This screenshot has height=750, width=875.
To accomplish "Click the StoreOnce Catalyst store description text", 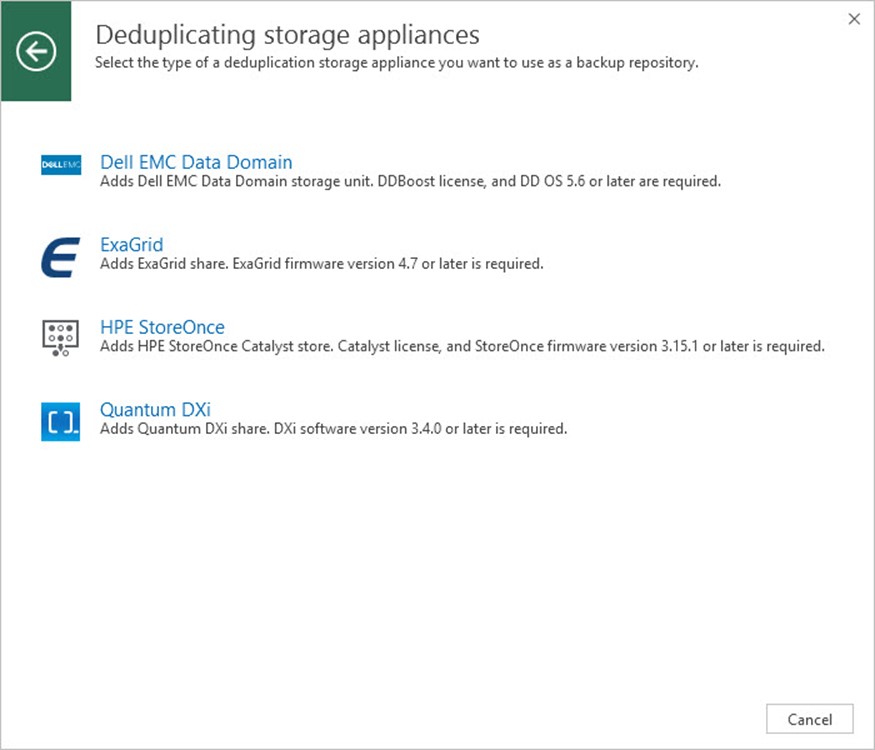I will pos(462,347).
